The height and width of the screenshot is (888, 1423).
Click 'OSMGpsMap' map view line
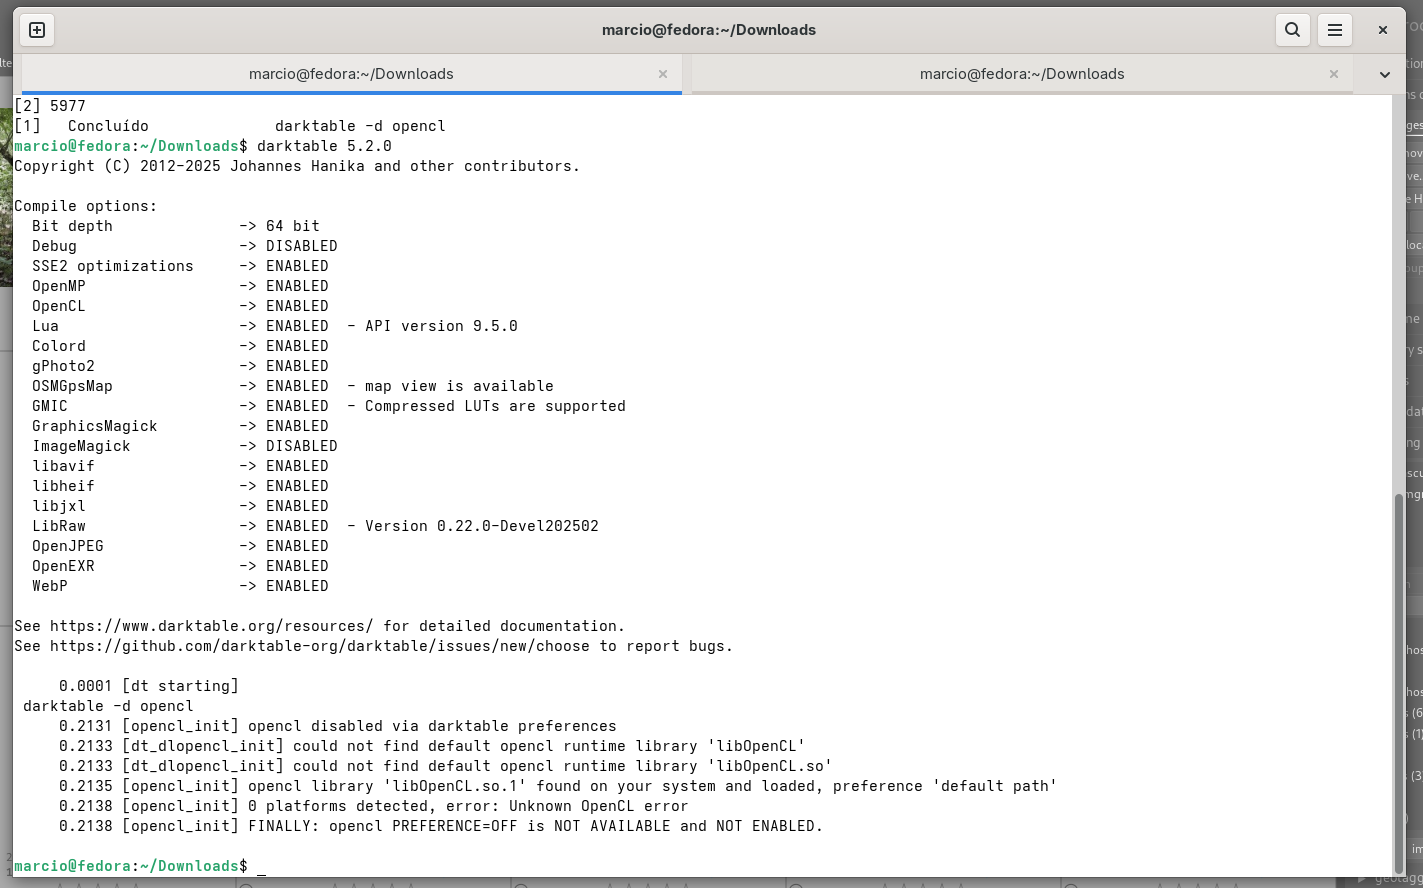point(292,386)
